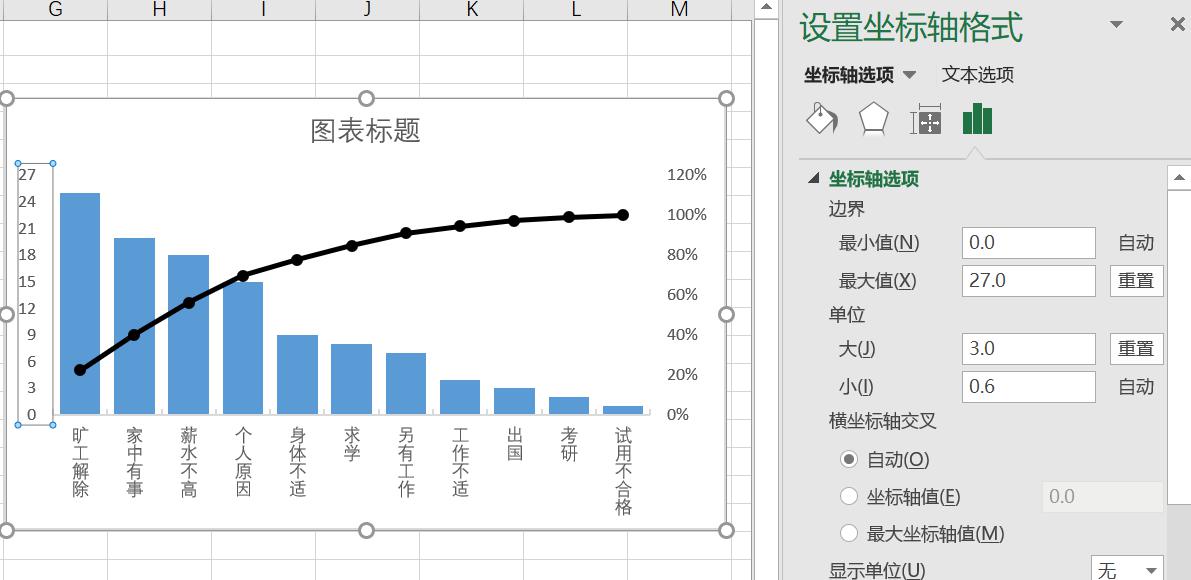Image resolution: width=1191 pixels, height=580 pixels.
Task: Select column H header
Action: [x=160, y=9]
